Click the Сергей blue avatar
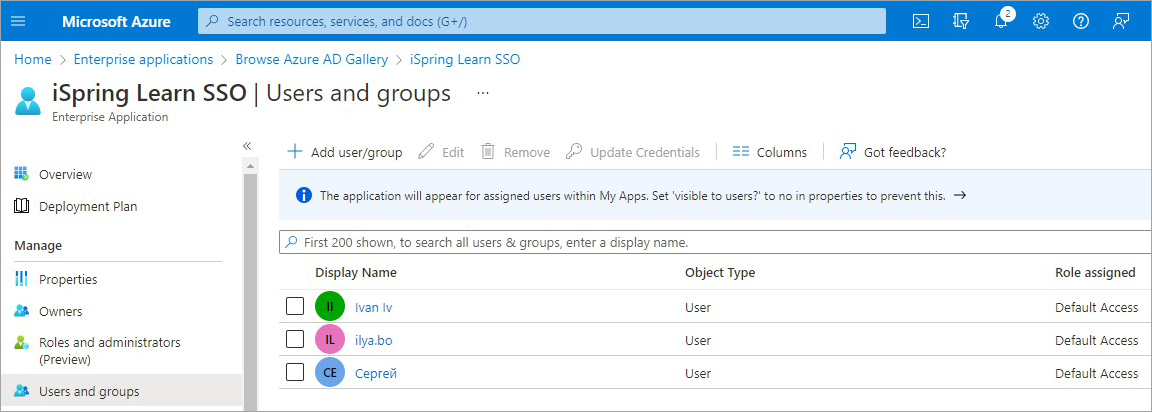This screenshot has width=1152, height=412. pyautogui.click(x=330, y=372)
